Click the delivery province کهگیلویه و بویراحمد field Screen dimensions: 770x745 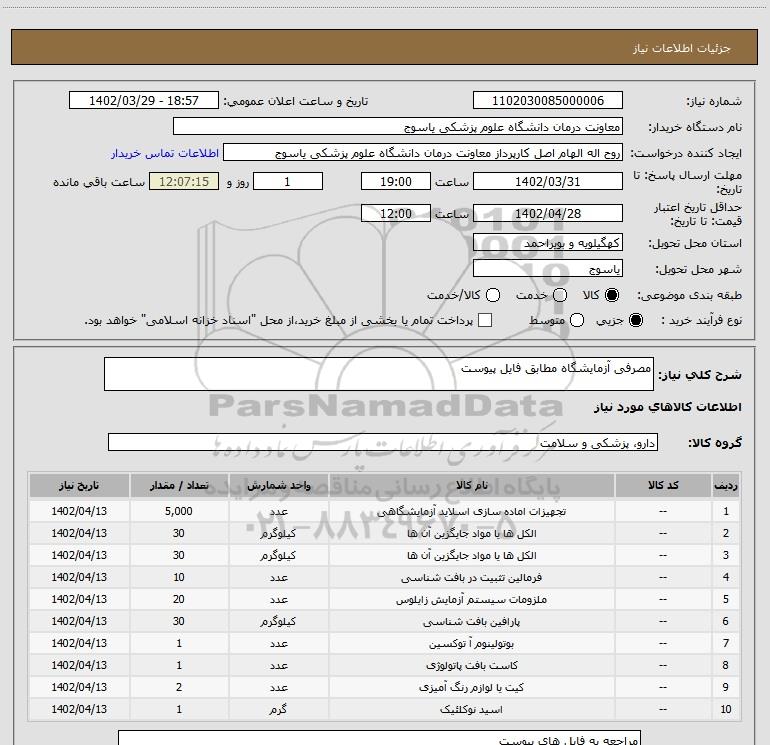(x=547, y=243)
